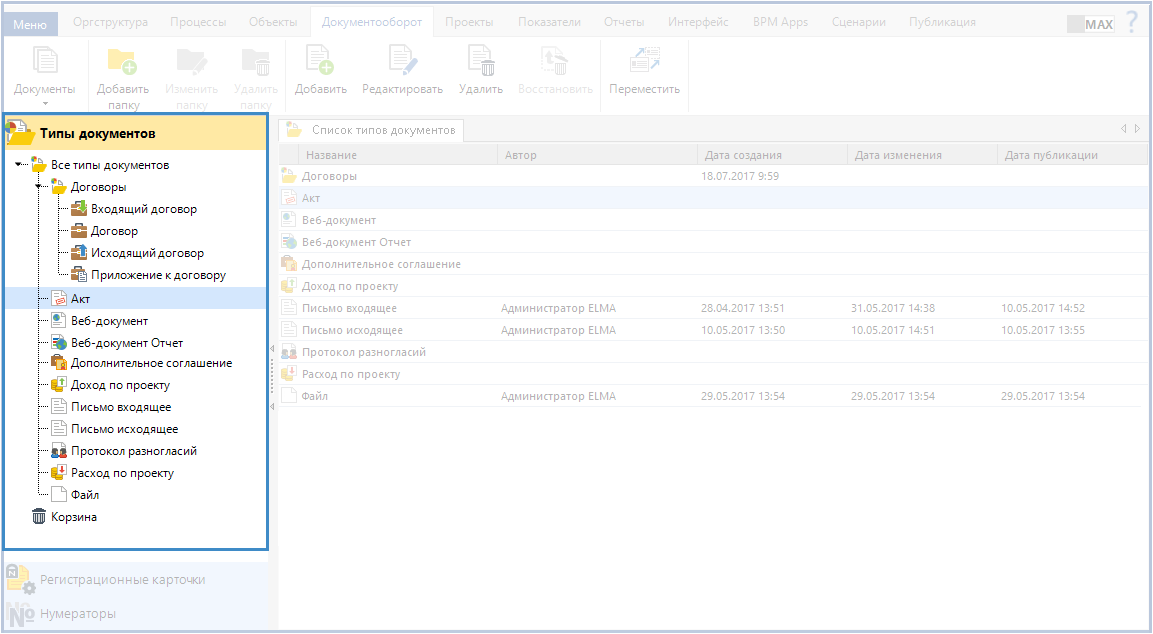The width and height of the screenshot is (1153, 634).
Task: Click the Add document type icon
Action: point(320,63)
